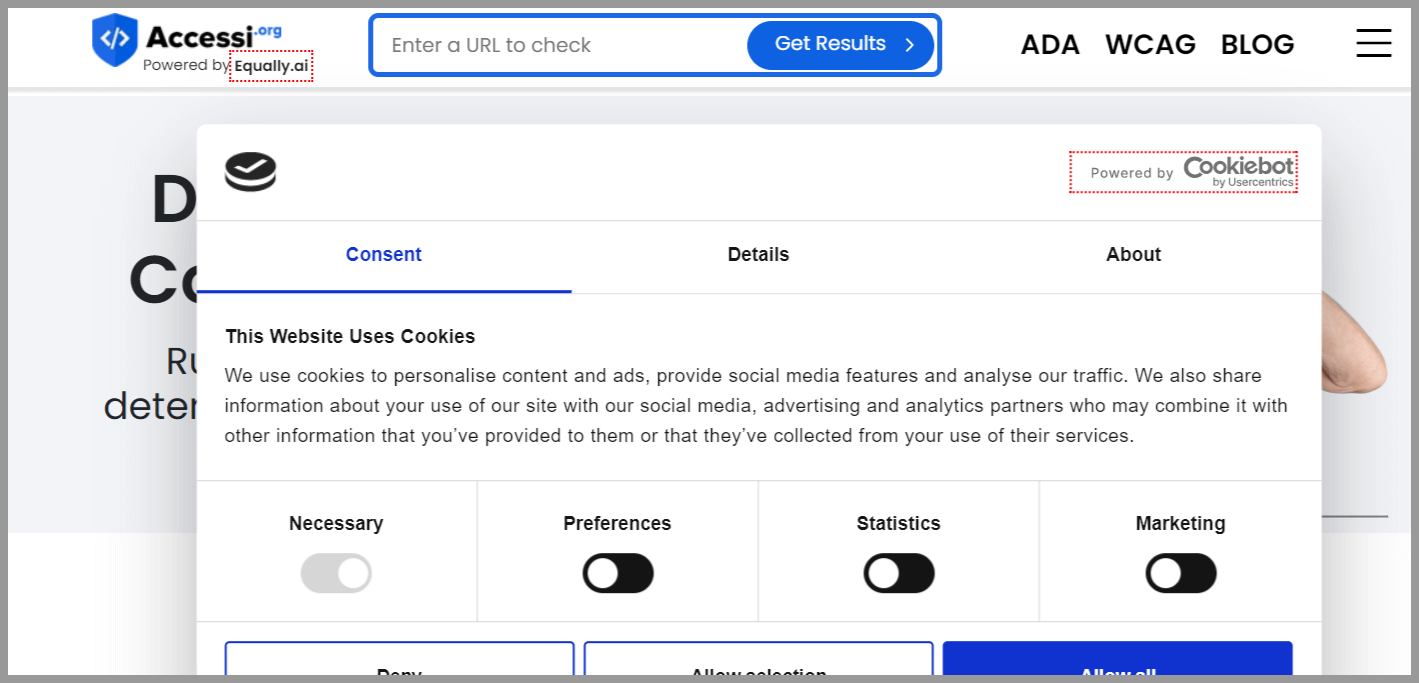Viewport: 1419px width, 683px height.
Task: Focus the Enter a URL to check field
Action: tap(560, 45)
